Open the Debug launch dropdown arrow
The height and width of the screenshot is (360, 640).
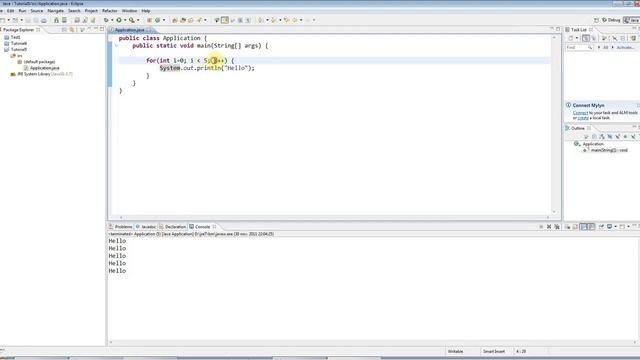pos(112,20)
